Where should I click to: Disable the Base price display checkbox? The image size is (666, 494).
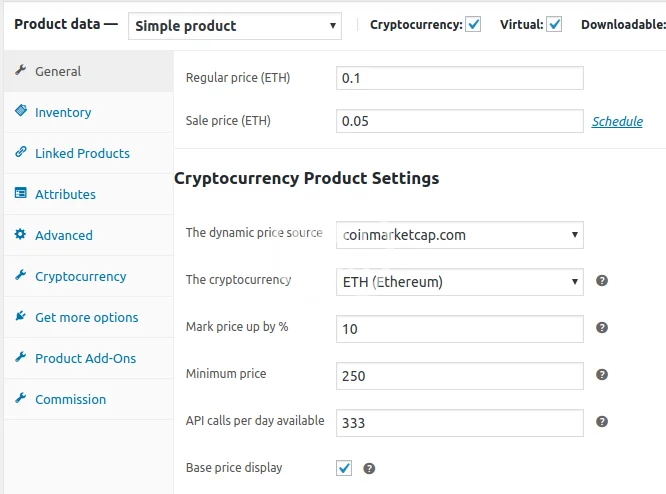click(x=344, y=468)
